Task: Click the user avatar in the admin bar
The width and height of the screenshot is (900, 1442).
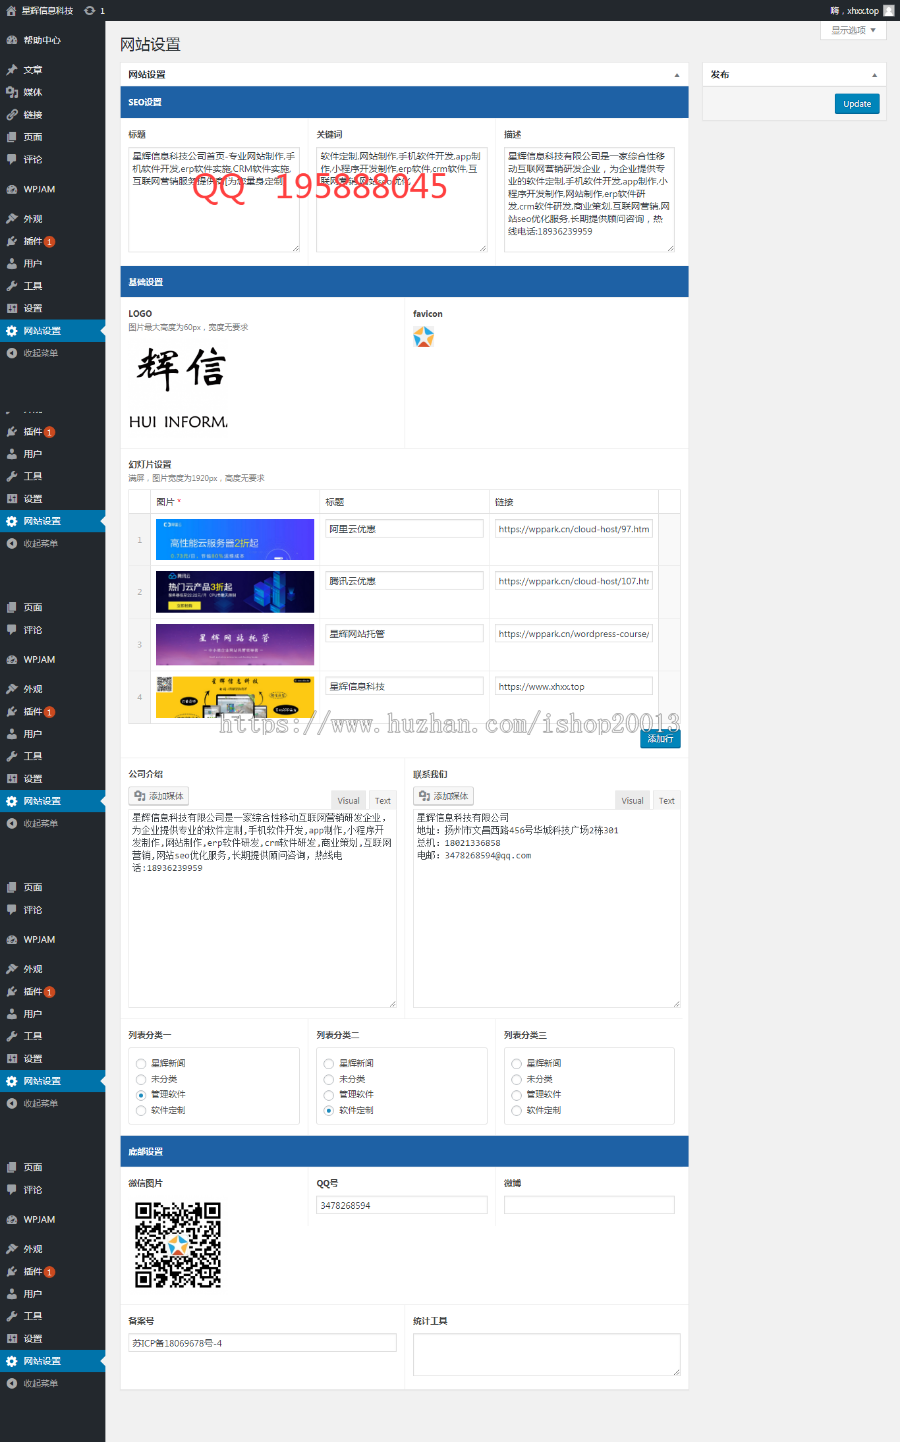Action: (889, 10)
